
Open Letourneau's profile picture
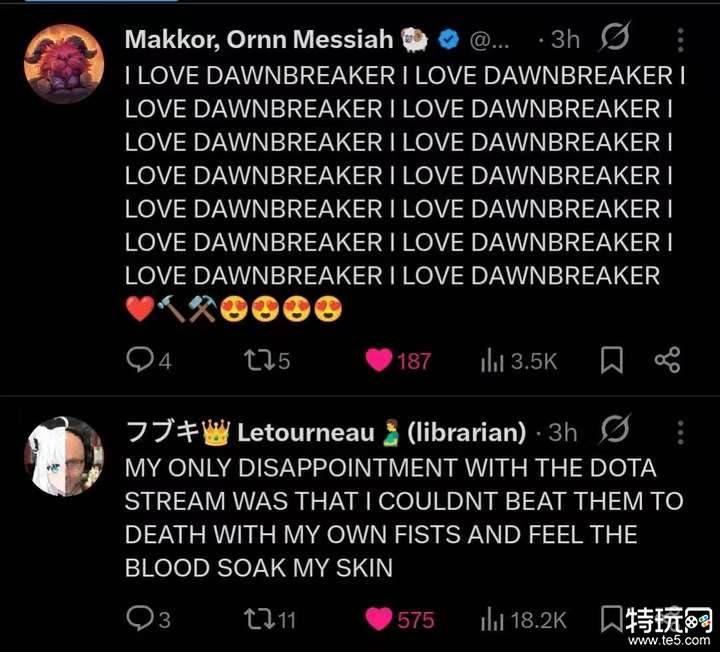click(x=64, y=456)
